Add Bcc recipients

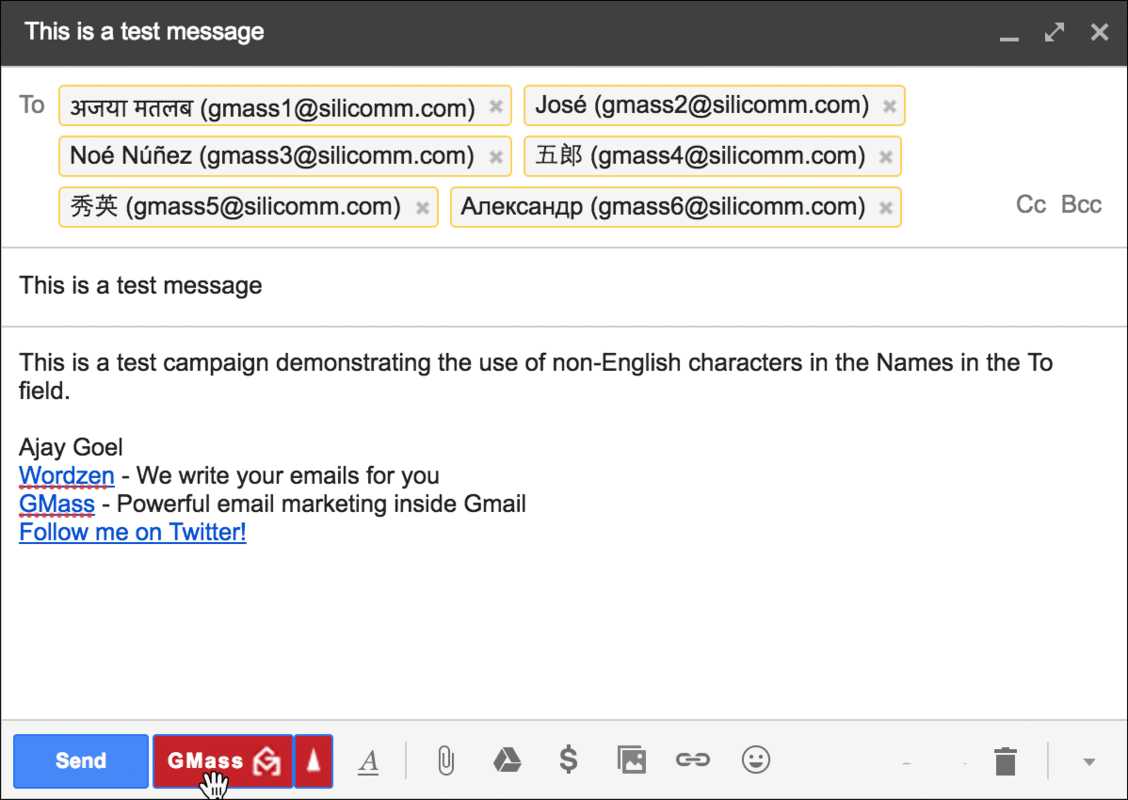coord(1081,204)
